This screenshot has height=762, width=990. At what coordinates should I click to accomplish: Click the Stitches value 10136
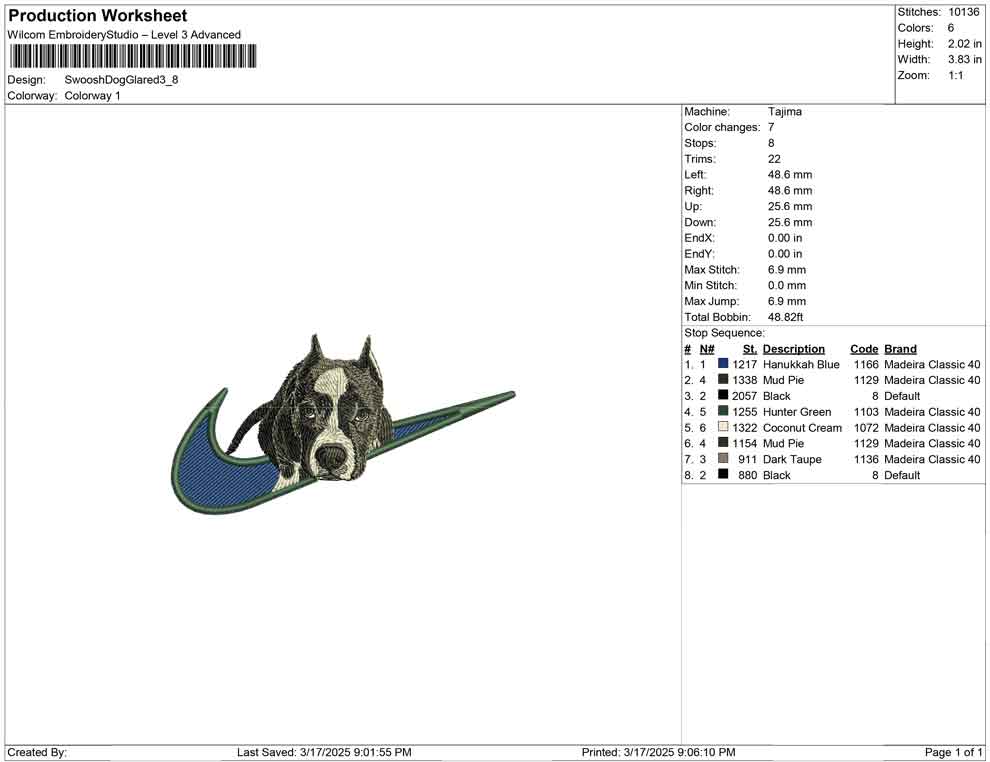click(963, 12)
